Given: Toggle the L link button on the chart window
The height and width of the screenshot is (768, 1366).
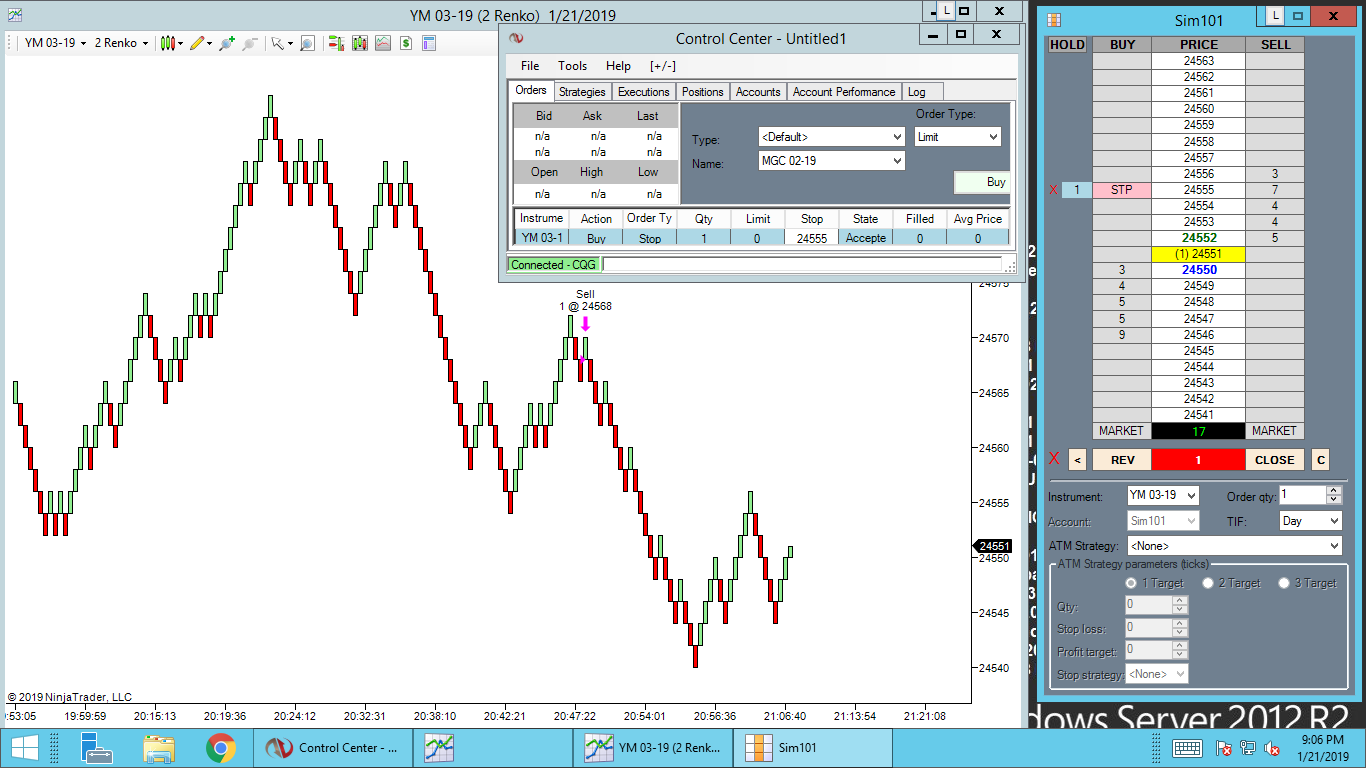Looking at the screenshot, I should (x=945, y=11).
